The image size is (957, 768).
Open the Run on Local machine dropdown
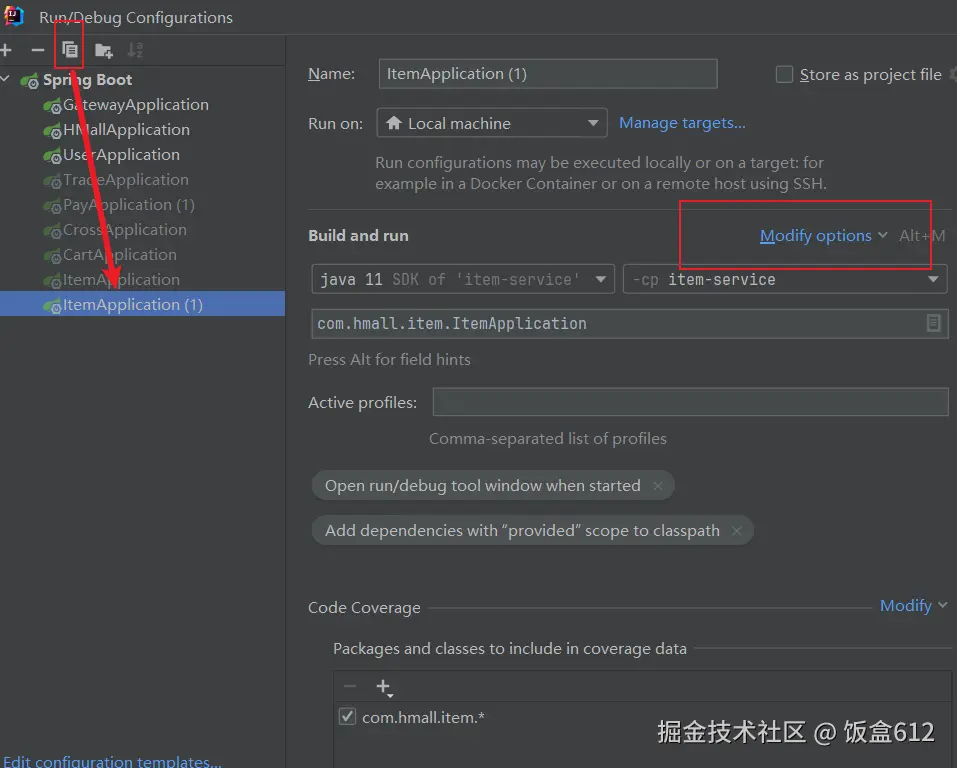click(x=491, y=123)
